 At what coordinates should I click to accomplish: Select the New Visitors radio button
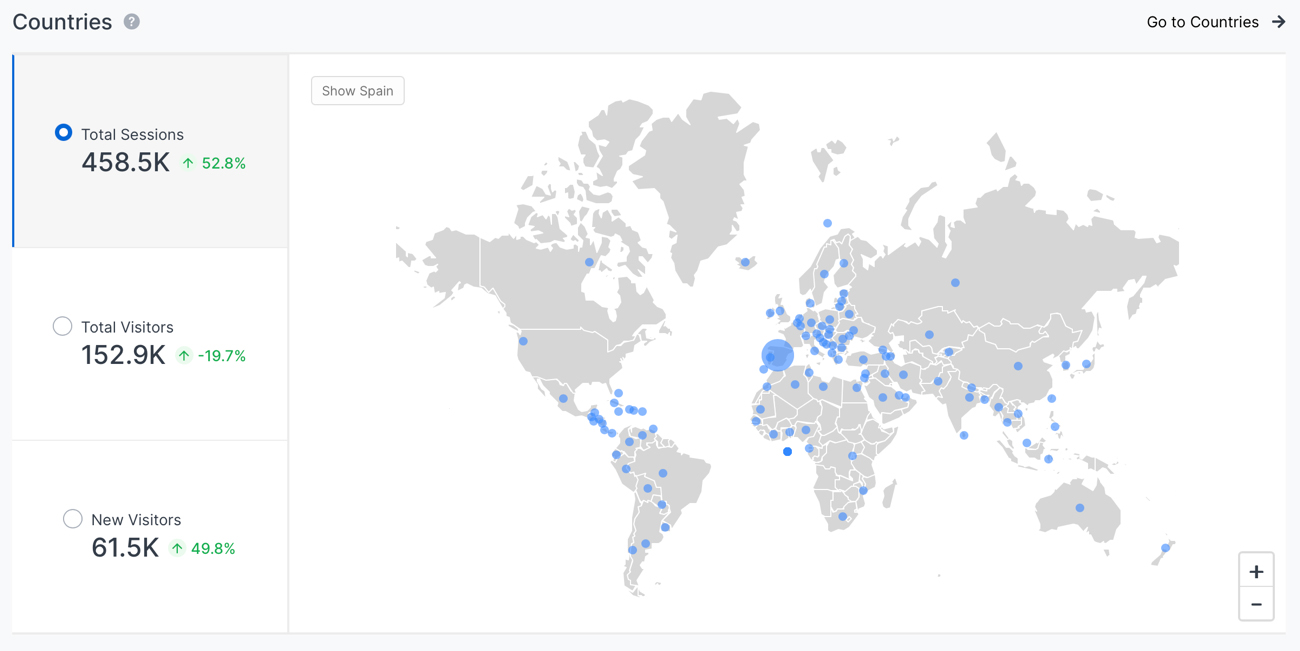pos(72,519)
